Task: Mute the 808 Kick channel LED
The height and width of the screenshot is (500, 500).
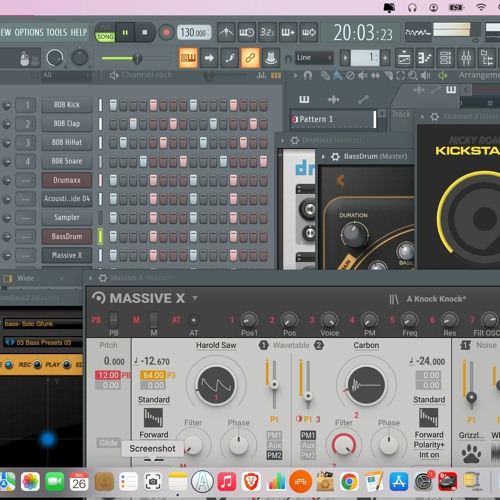Action: tap(7, 105)
